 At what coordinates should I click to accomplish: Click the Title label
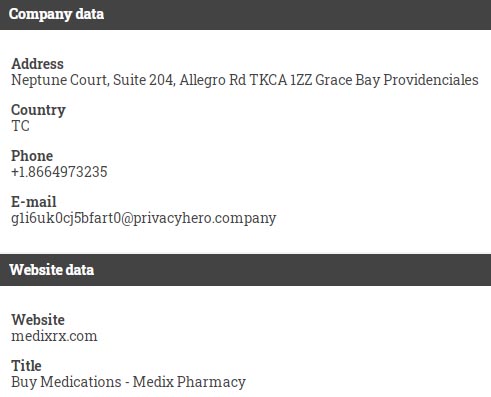tap(26, 366)
